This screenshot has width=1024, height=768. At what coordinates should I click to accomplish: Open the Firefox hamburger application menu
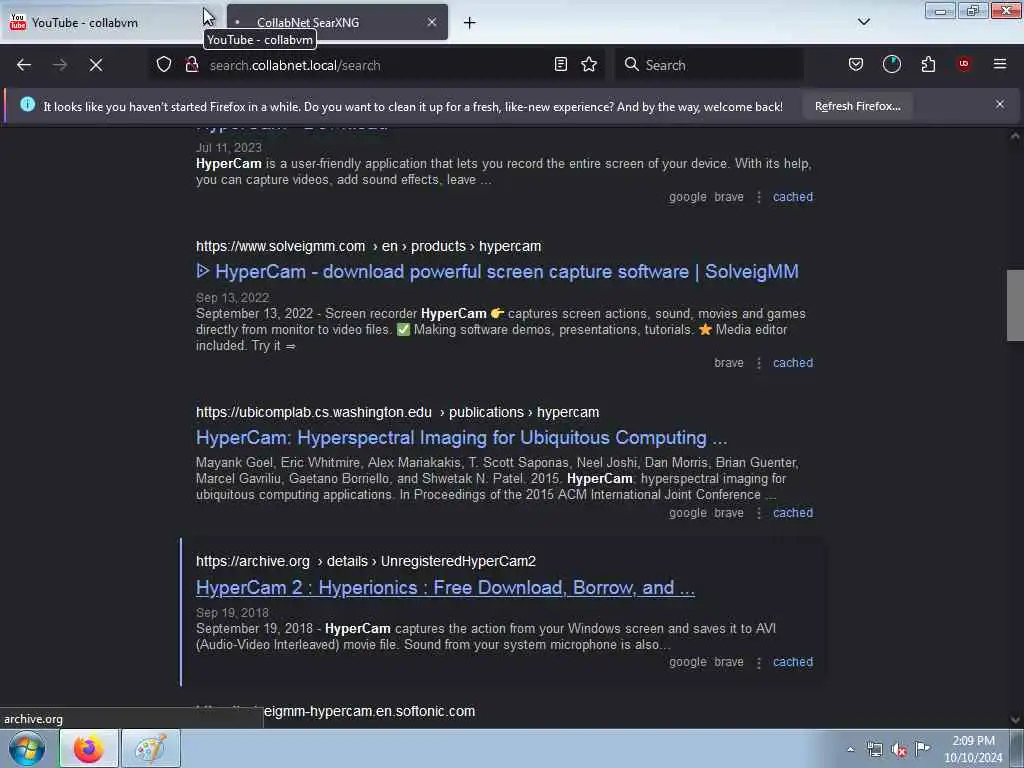(x=1000, y=64)
